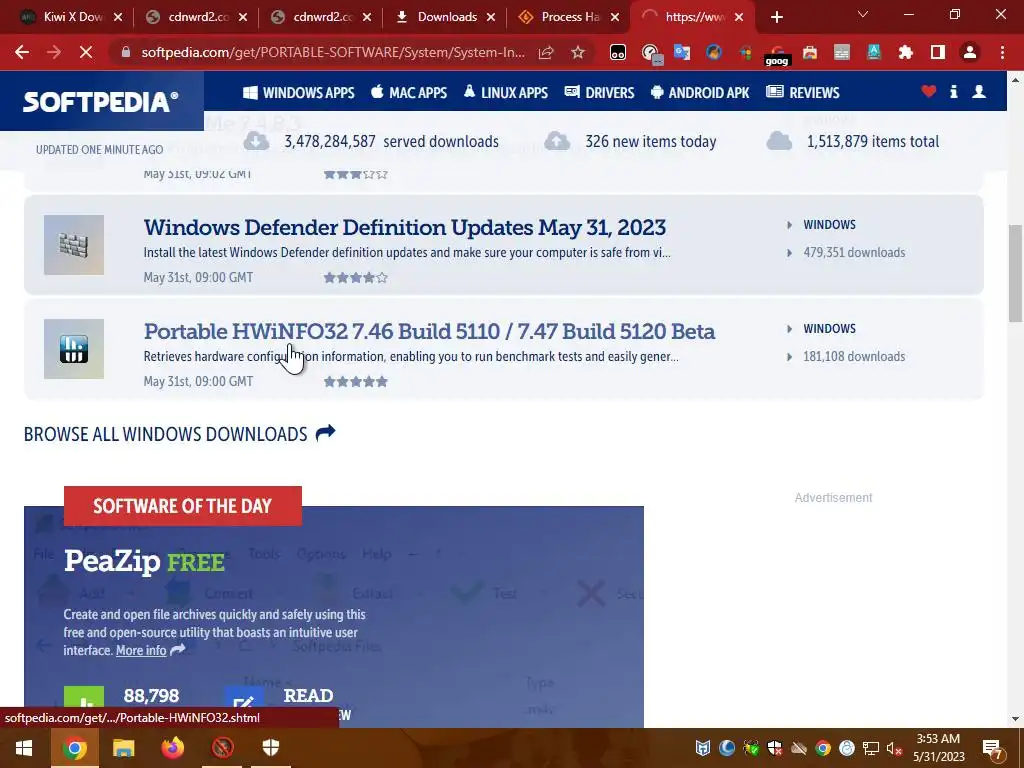Viewport: 1024px width, 768px height.
Task: Click the Windows Security shield taskbar icon
Action: 271,748
